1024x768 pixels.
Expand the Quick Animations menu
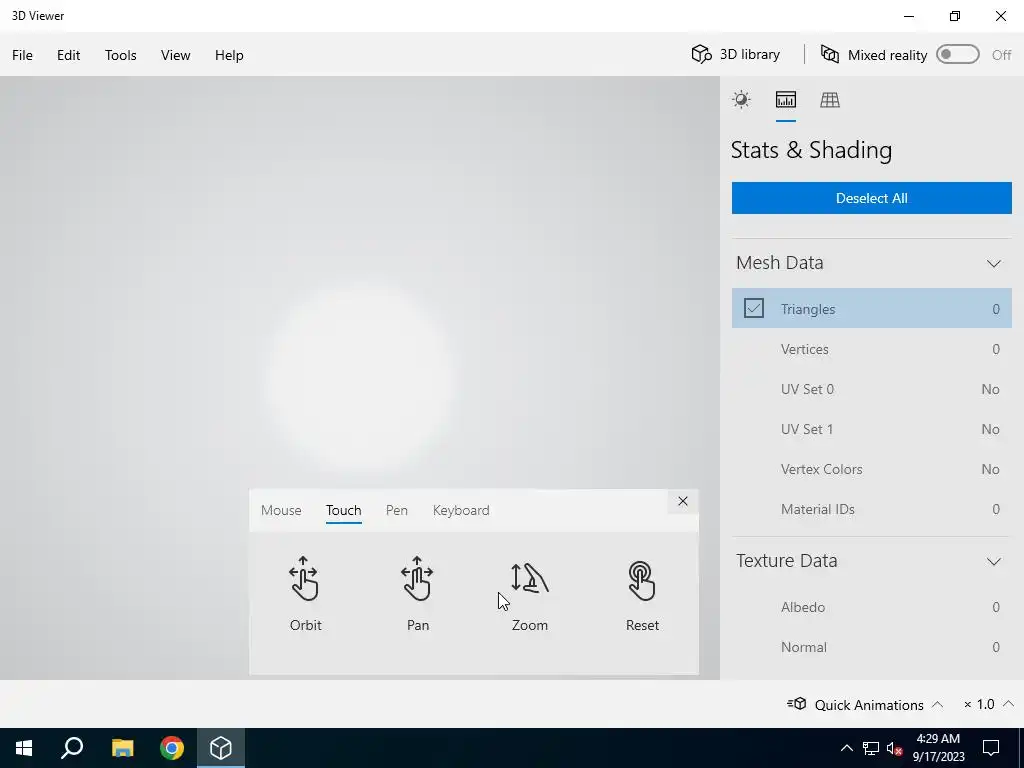click(x=937, y=704)
